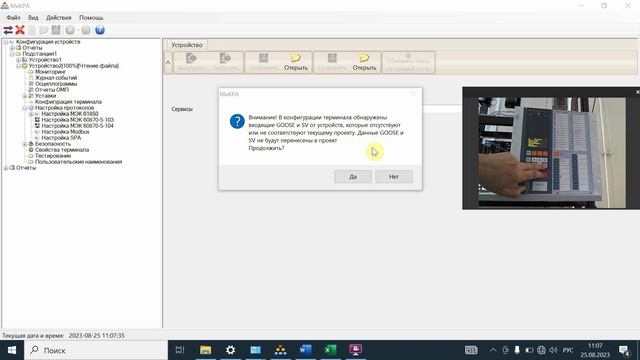The height and width of the screenshot is (360, 640).
Task: Collapse the Настройка протоколов node
Action: point(24,108)
